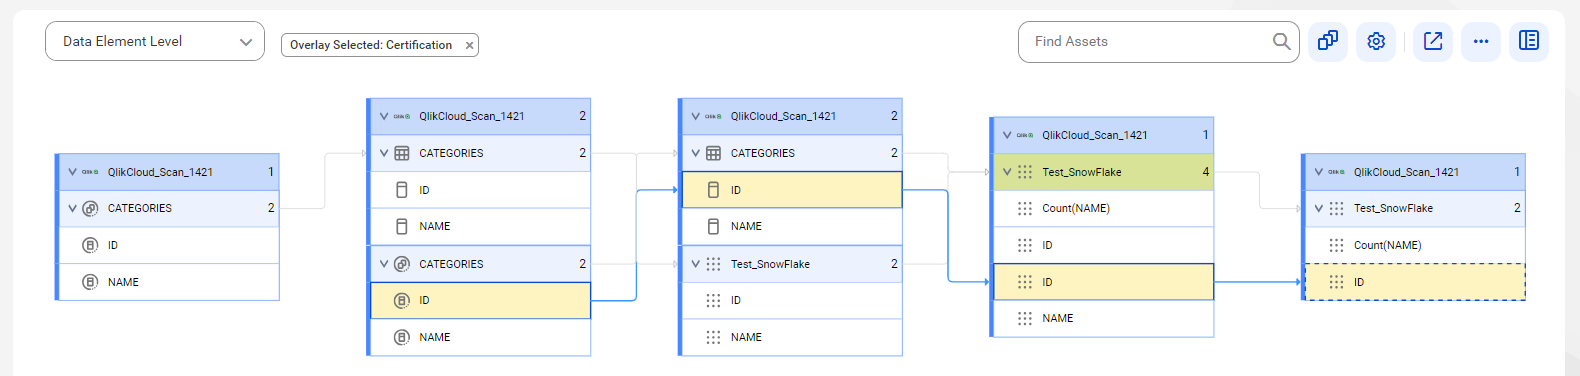Click the overlapping squares toolbar icon
1580x376 pixels.
point(1327,41)
